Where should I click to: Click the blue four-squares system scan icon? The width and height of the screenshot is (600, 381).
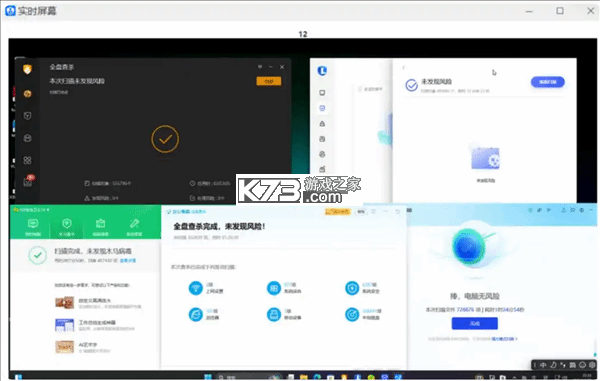click(x=274, y=288)
